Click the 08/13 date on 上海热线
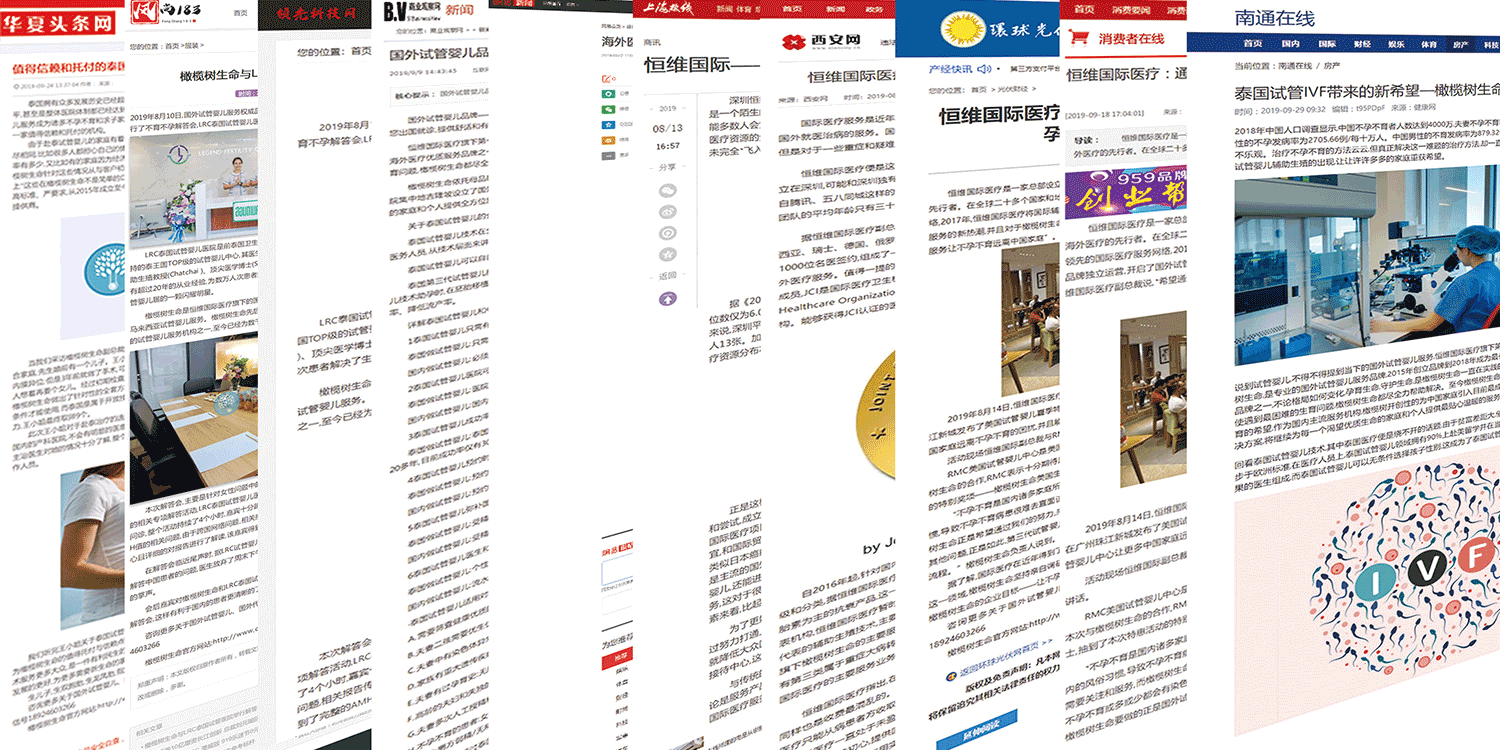The width and height of the screenshot is (1500, 750). tap(667, 128)
